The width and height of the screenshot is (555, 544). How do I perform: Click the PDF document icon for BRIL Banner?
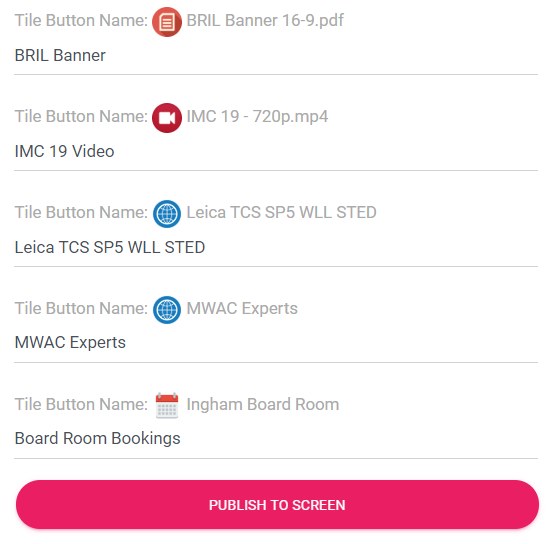(x=167, y=22)
